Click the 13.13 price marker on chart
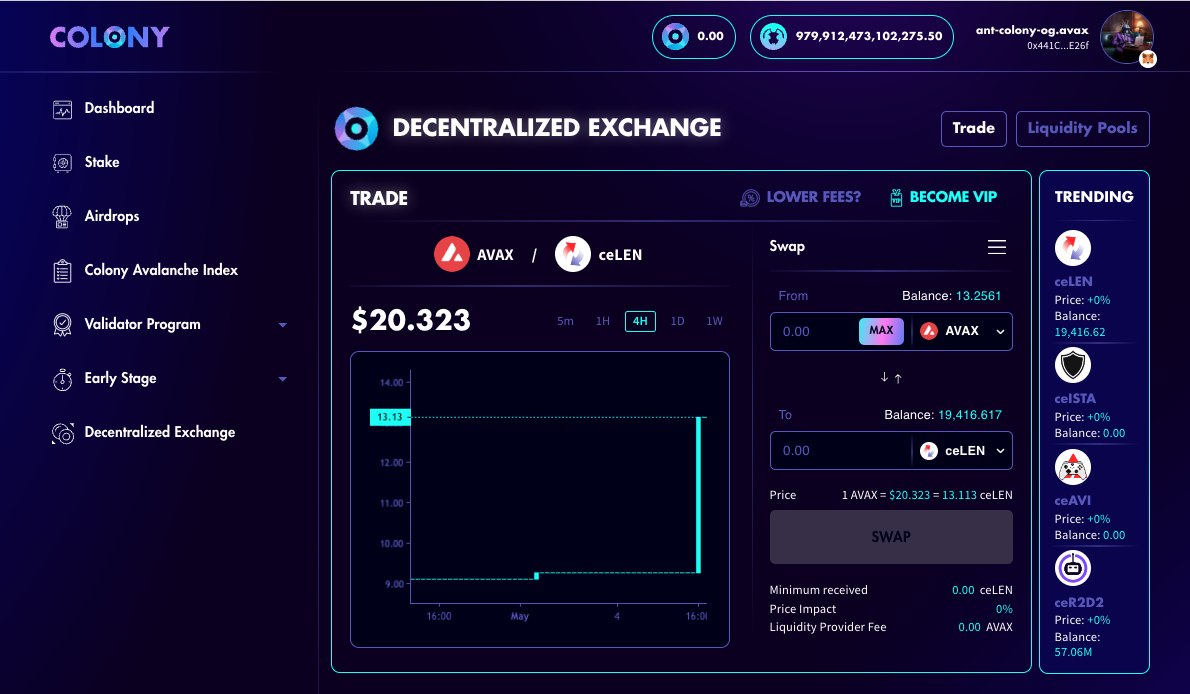The height and width of the screenshot is (694, 1190). pos(390,417)
